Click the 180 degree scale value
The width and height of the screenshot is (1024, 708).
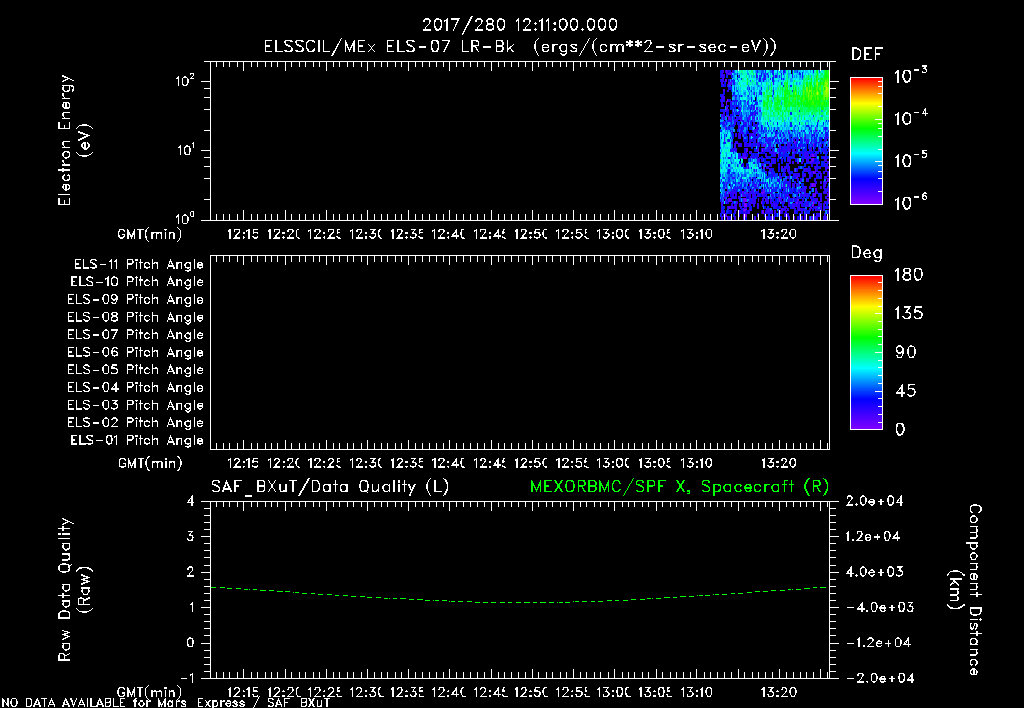pos(908,275)
